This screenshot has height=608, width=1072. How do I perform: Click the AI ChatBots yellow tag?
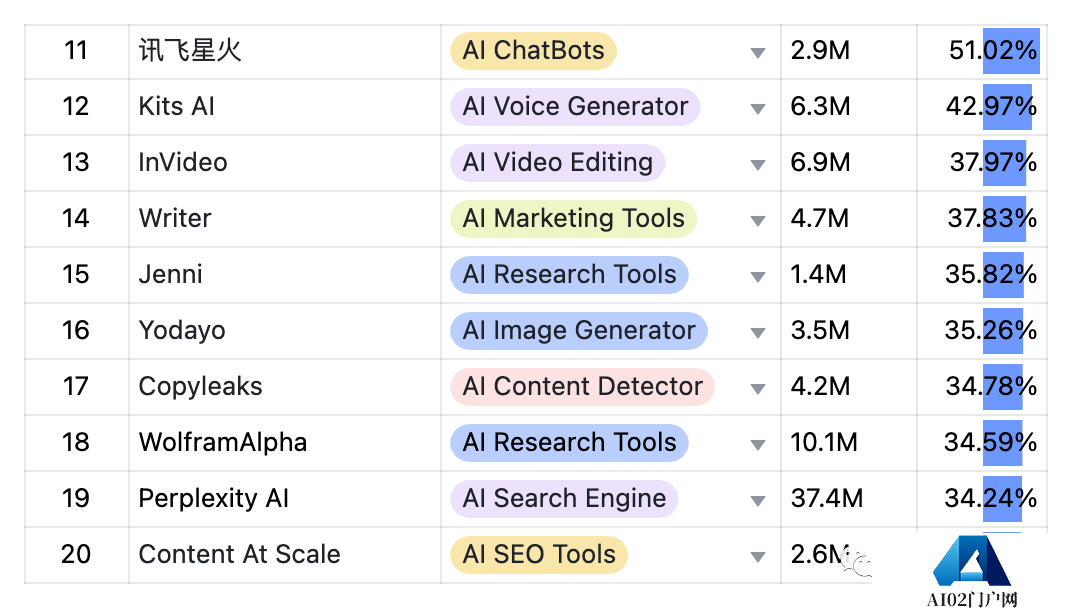(533, 51)
